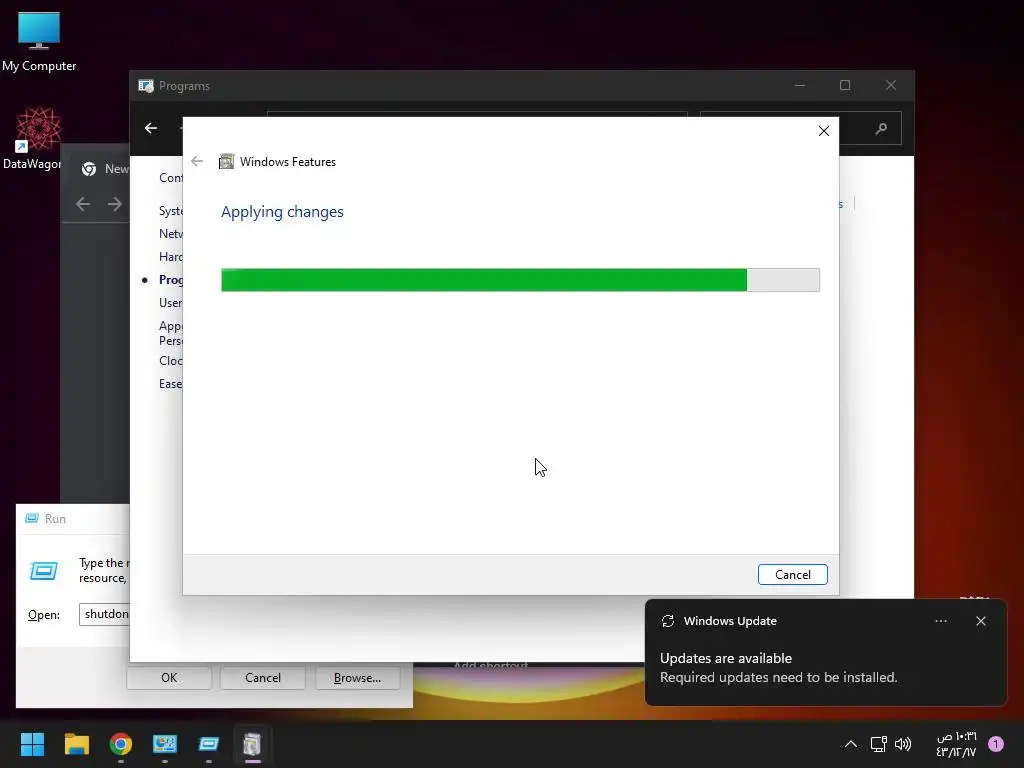
Task: Switch to Control Panel in the taskbar
Action: (165, 744)
